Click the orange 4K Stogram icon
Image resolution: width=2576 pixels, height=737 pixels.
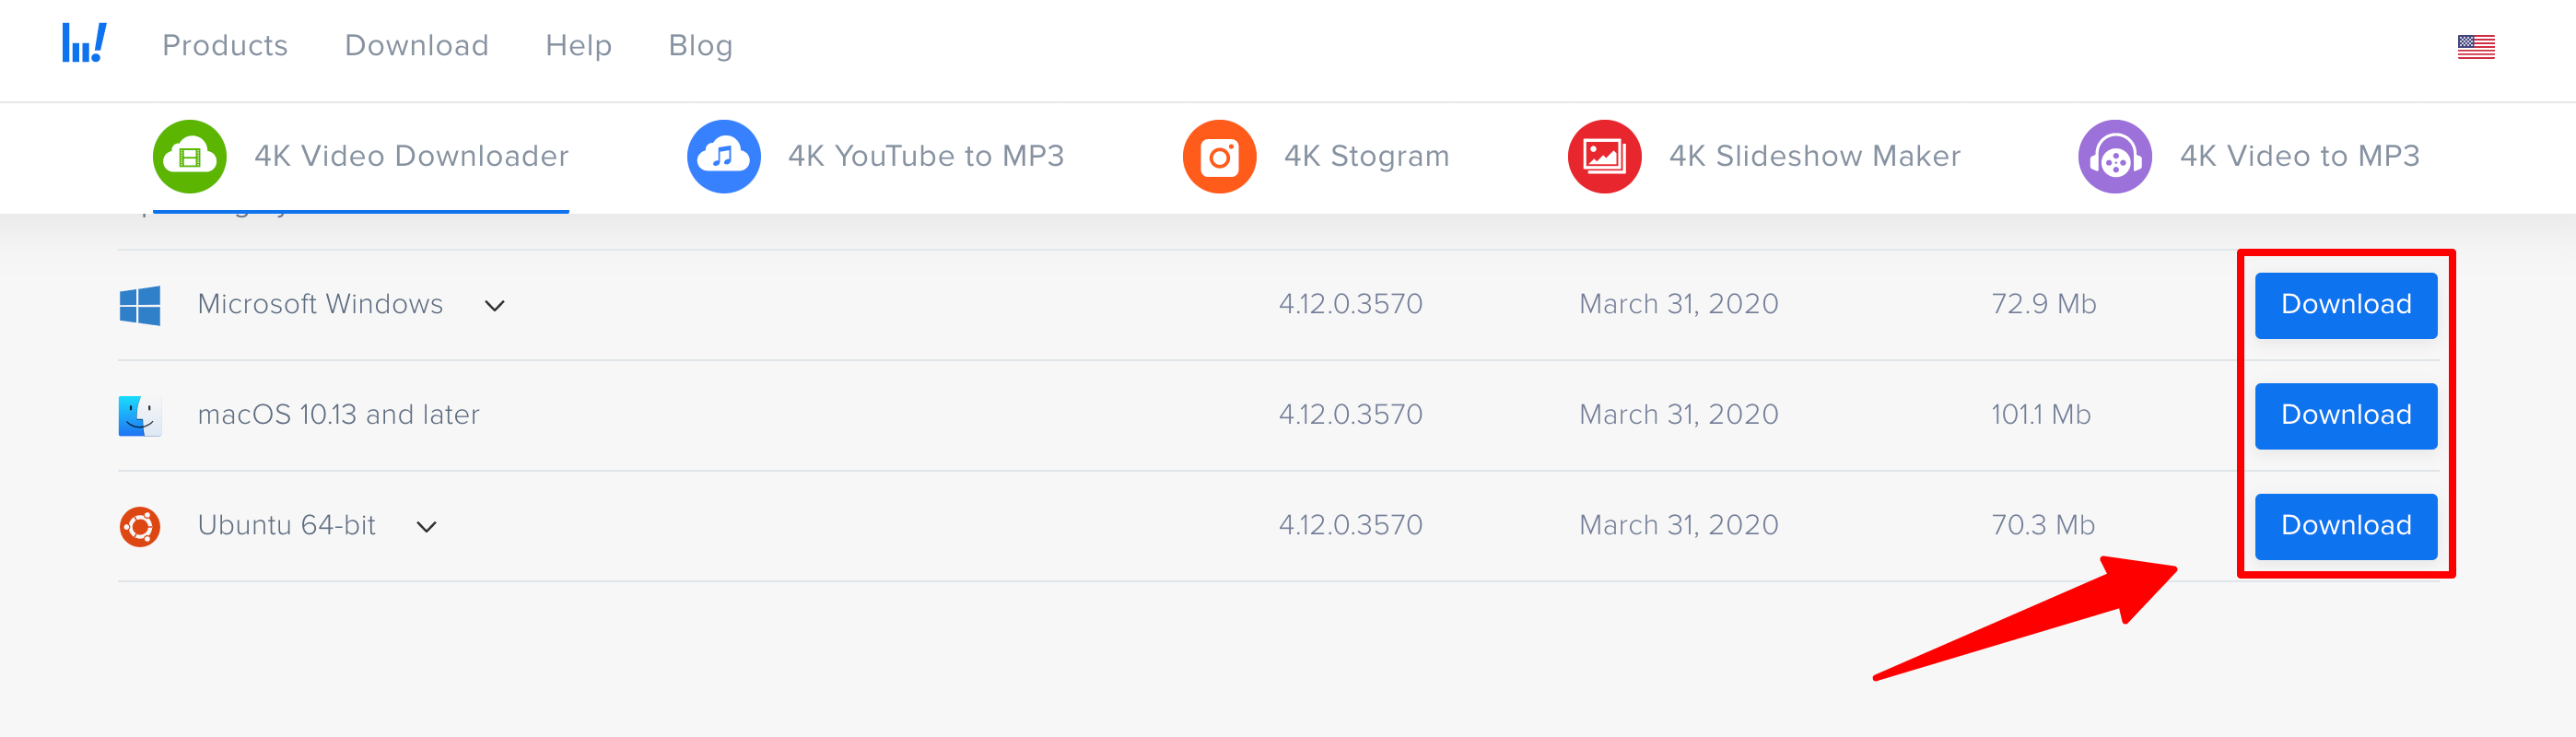[1219, 157]
